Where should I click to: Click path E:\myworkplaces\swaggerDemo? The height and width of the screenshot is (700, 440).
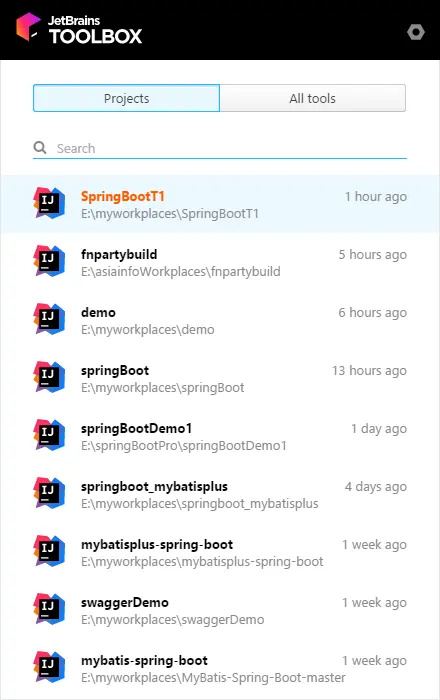click(x=173, y=620)
